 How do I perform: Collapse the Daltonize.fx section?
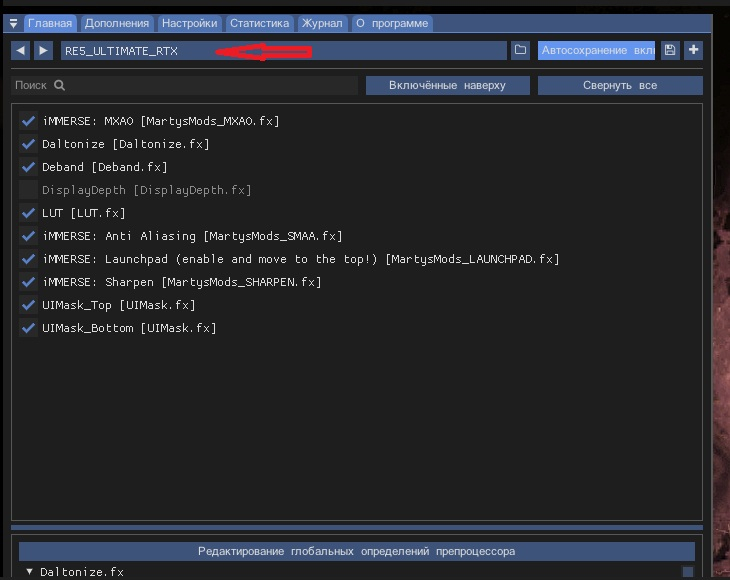pyautogui.click(x=29, y=572)
